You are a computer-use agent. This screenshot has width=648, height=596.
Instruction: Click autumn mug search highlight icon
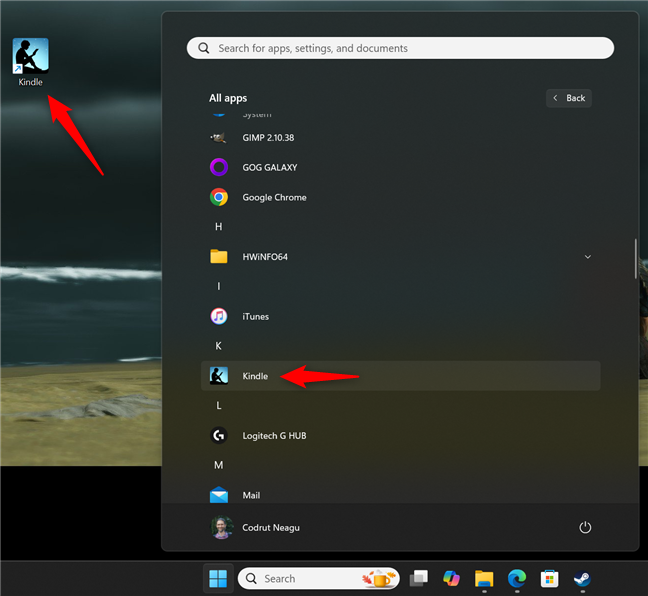click(x=379, y=579)
